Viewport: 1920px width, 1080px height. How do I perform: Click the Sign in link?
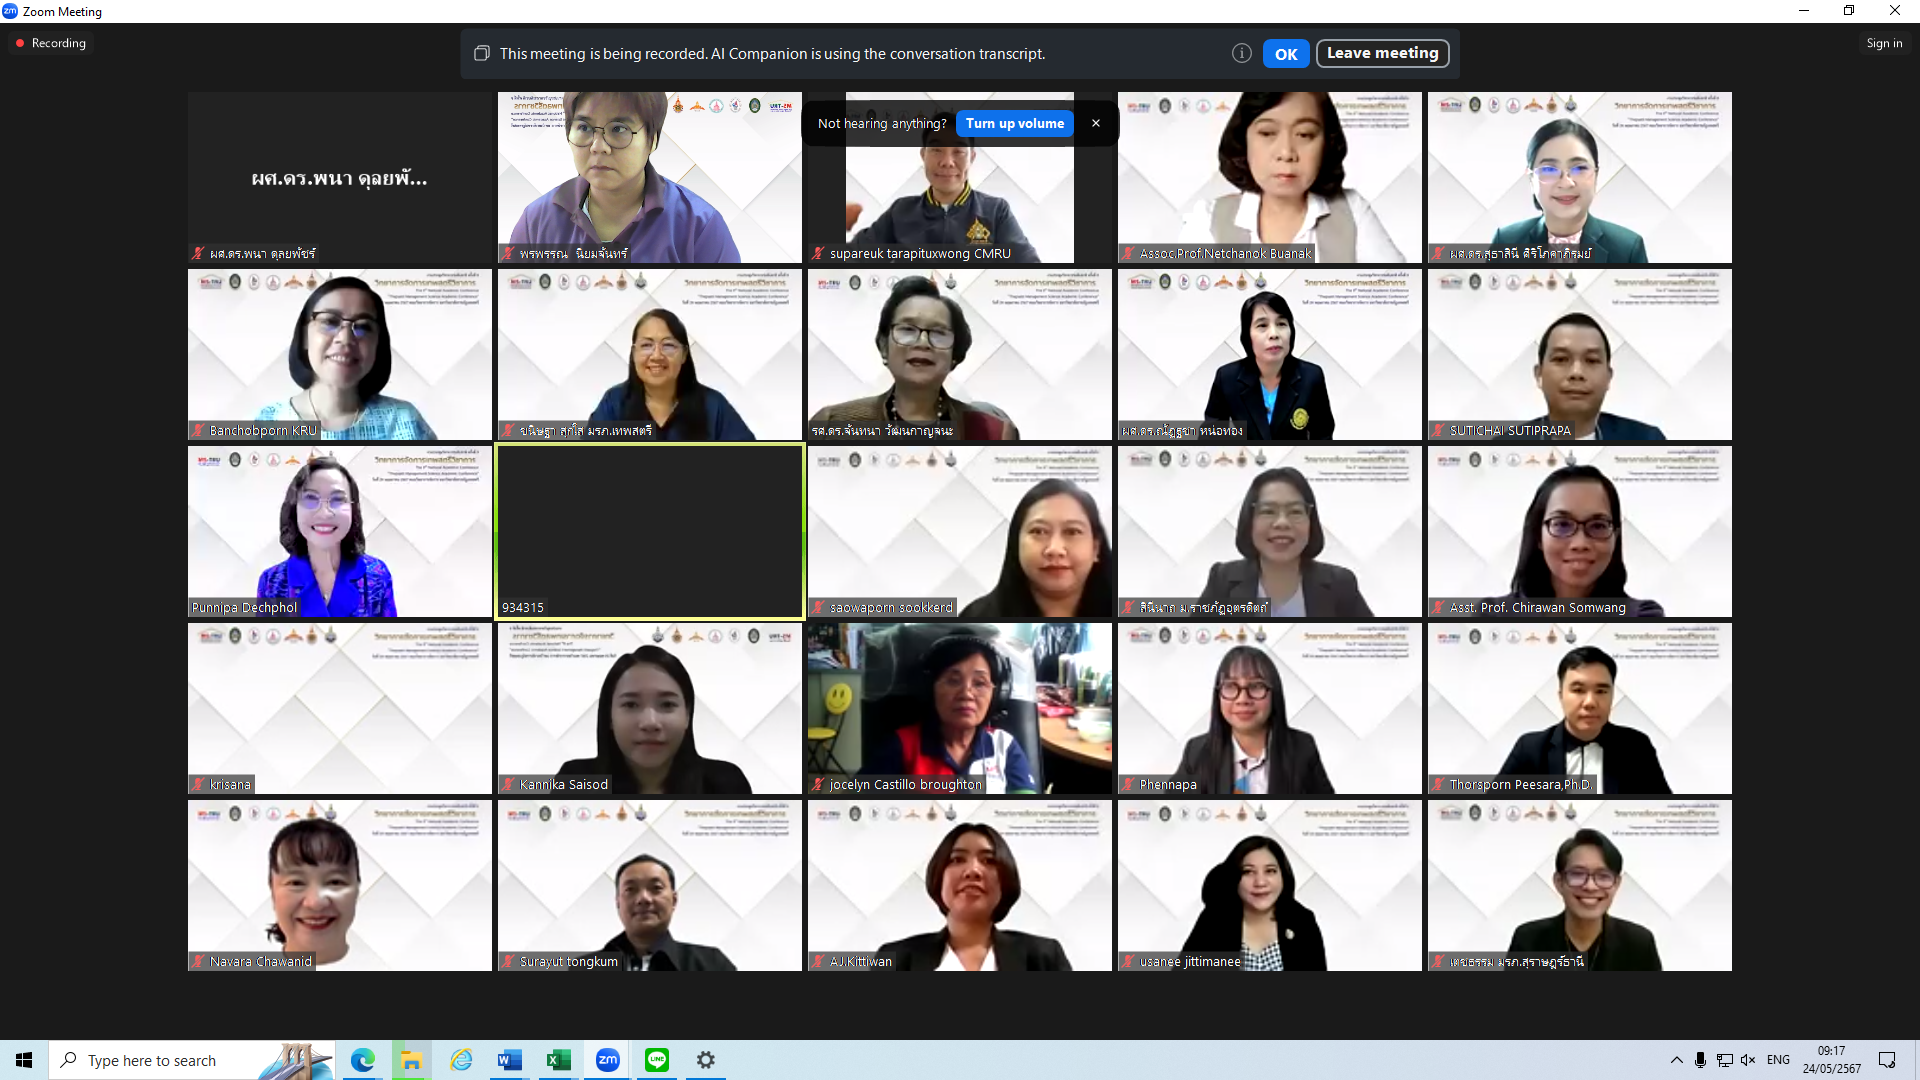point(1883,43)
